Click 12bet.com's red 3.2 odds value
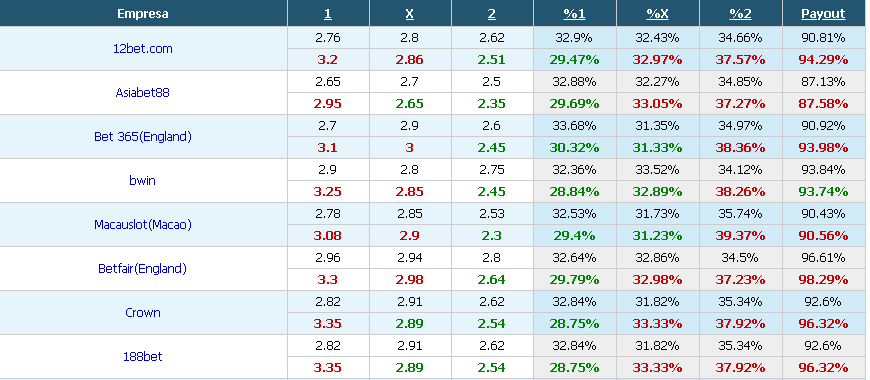870x380 pixels. point(328,60)
